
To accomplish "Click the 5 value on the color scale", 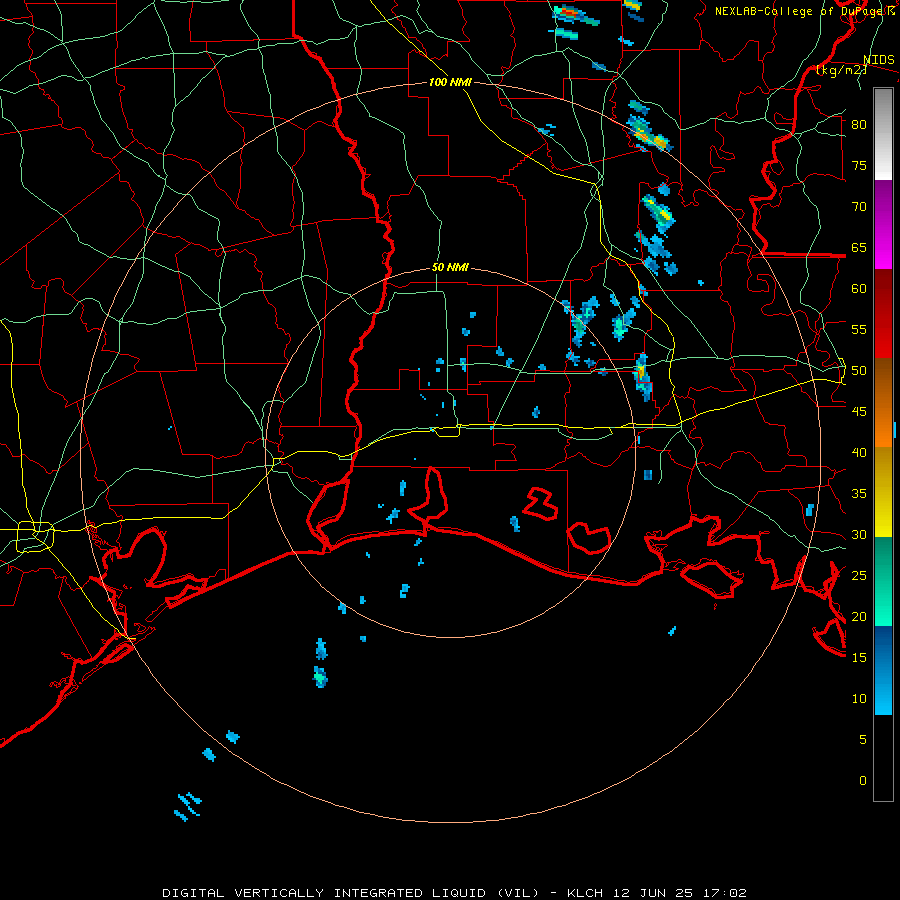I will [x=863, y=740].
